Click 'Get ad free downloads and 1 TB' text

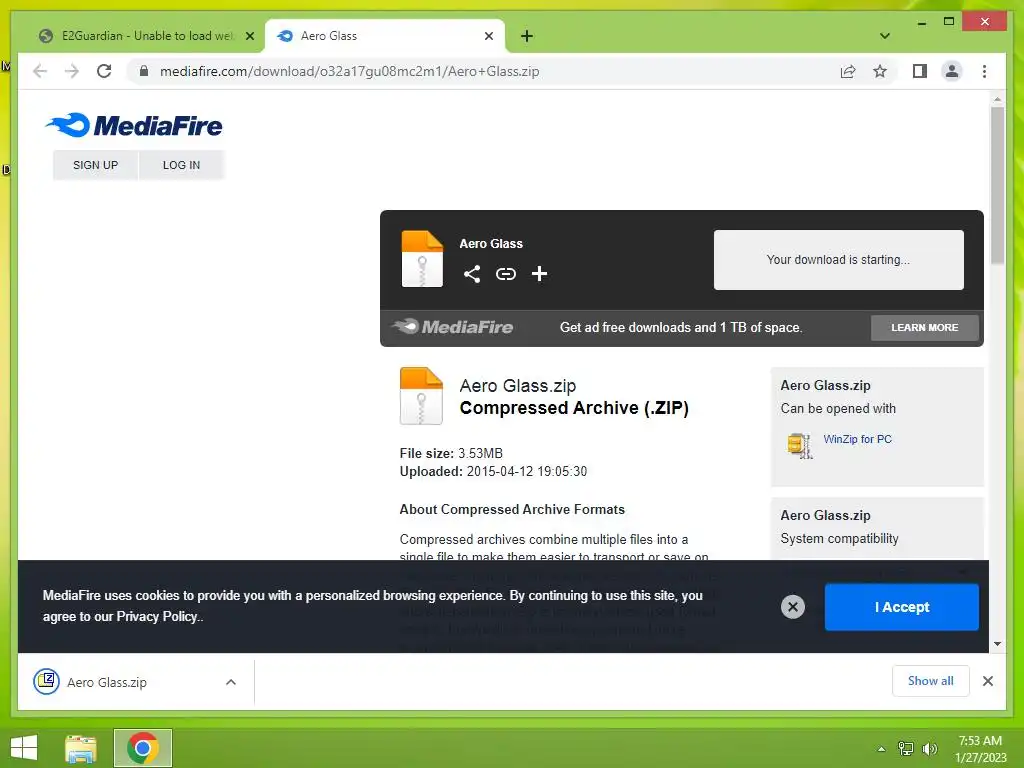[x=680, y=328]
